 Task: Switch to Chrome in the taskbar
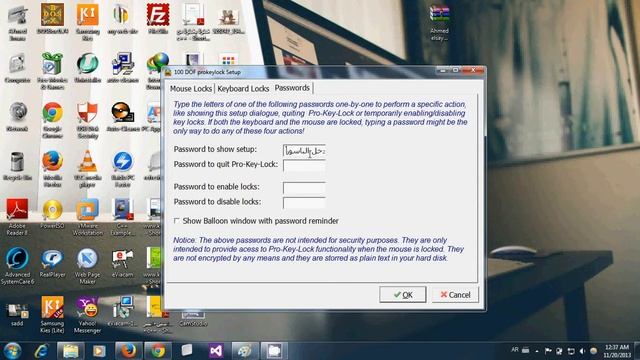[158, 351]
